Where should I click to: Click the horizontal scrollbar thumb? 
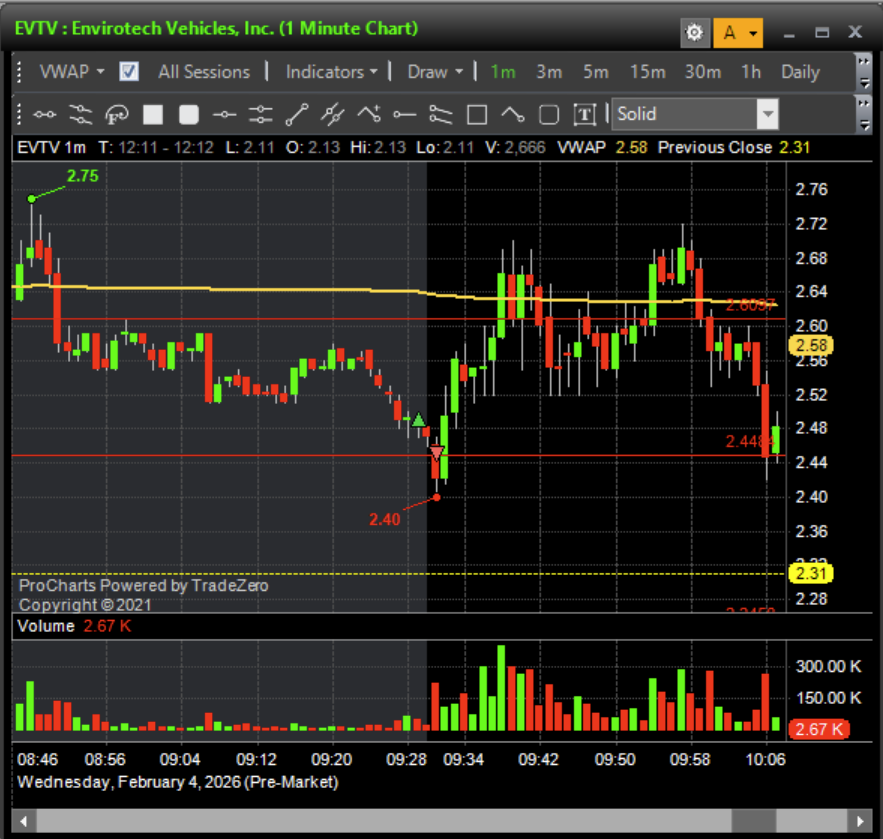tap(753, 821)
